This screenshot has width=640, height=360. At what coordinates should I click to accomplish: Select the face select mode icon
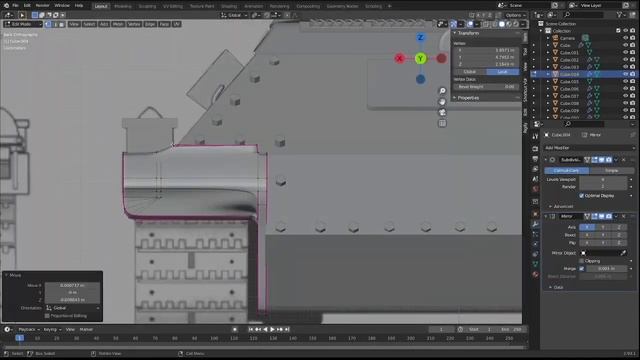(x=62, y=24)
